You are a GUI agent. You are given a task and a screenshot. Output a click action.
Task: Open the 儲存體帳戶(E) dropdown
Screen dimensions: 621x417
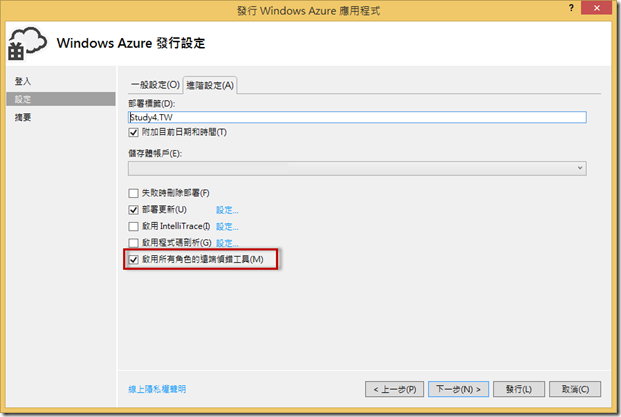357,168
